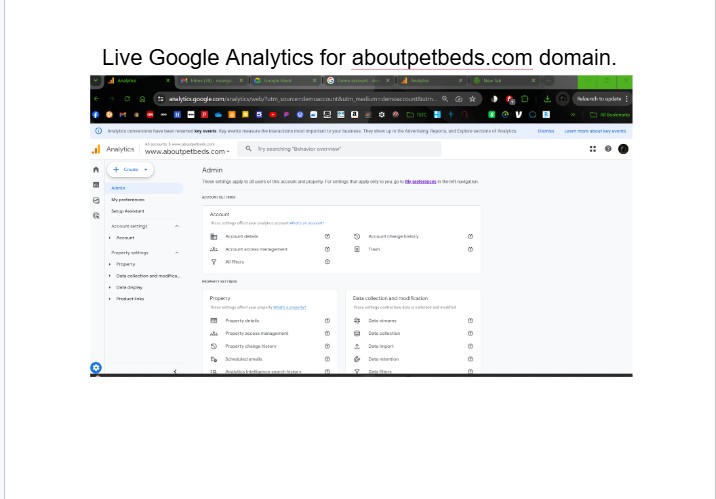
Task: Select My preferences in left navigation
Action: [128, 199]
